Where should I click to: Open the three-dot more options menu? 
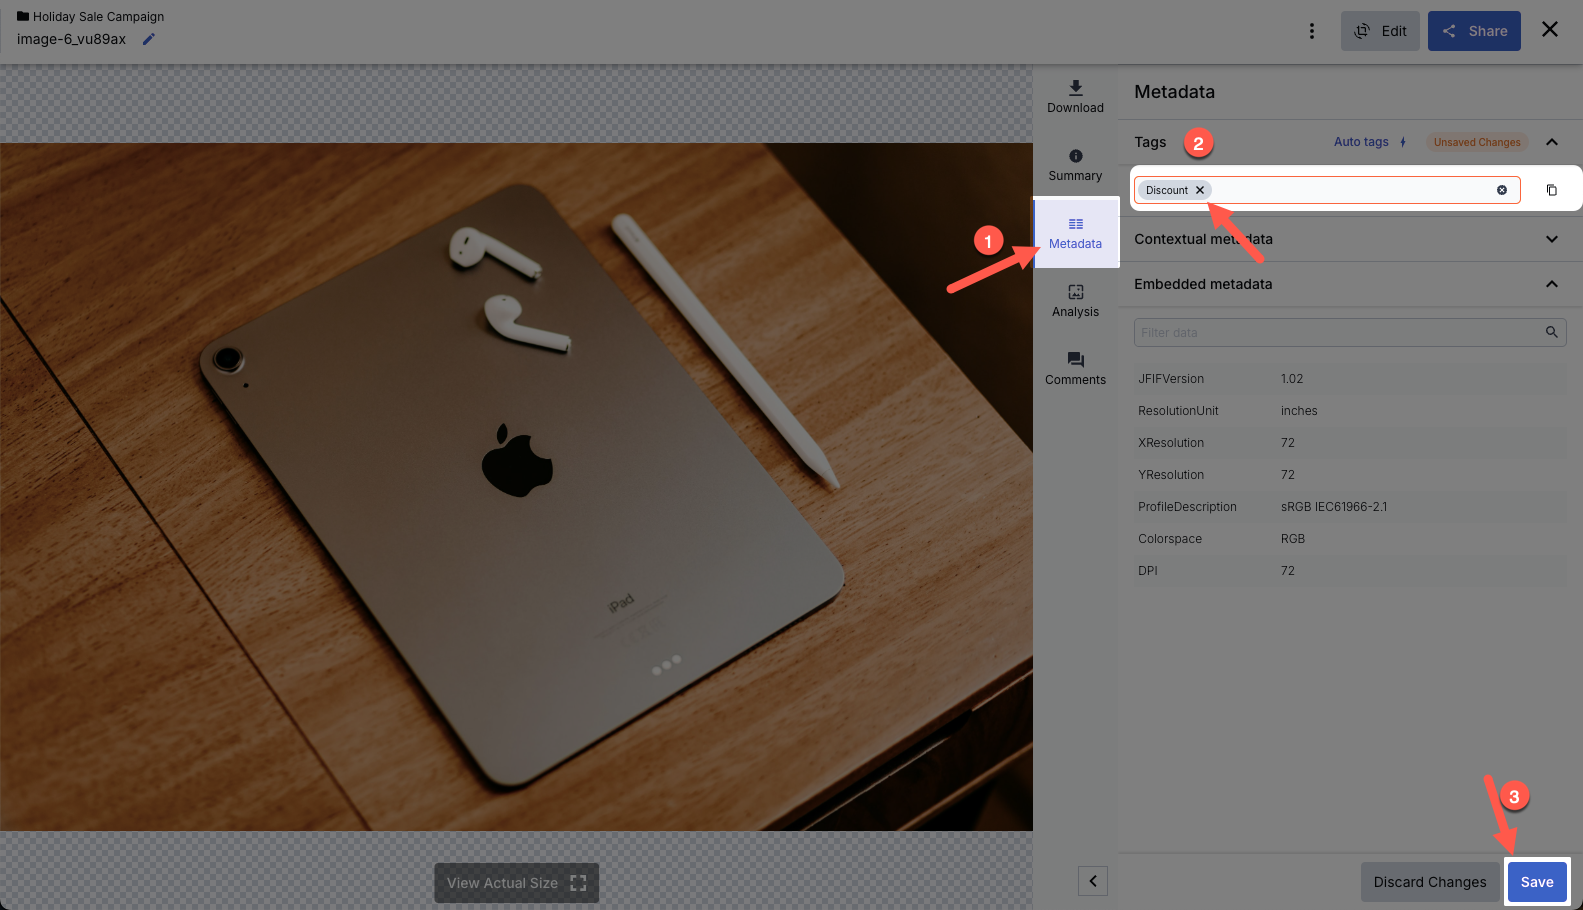tap(1312, 31)
